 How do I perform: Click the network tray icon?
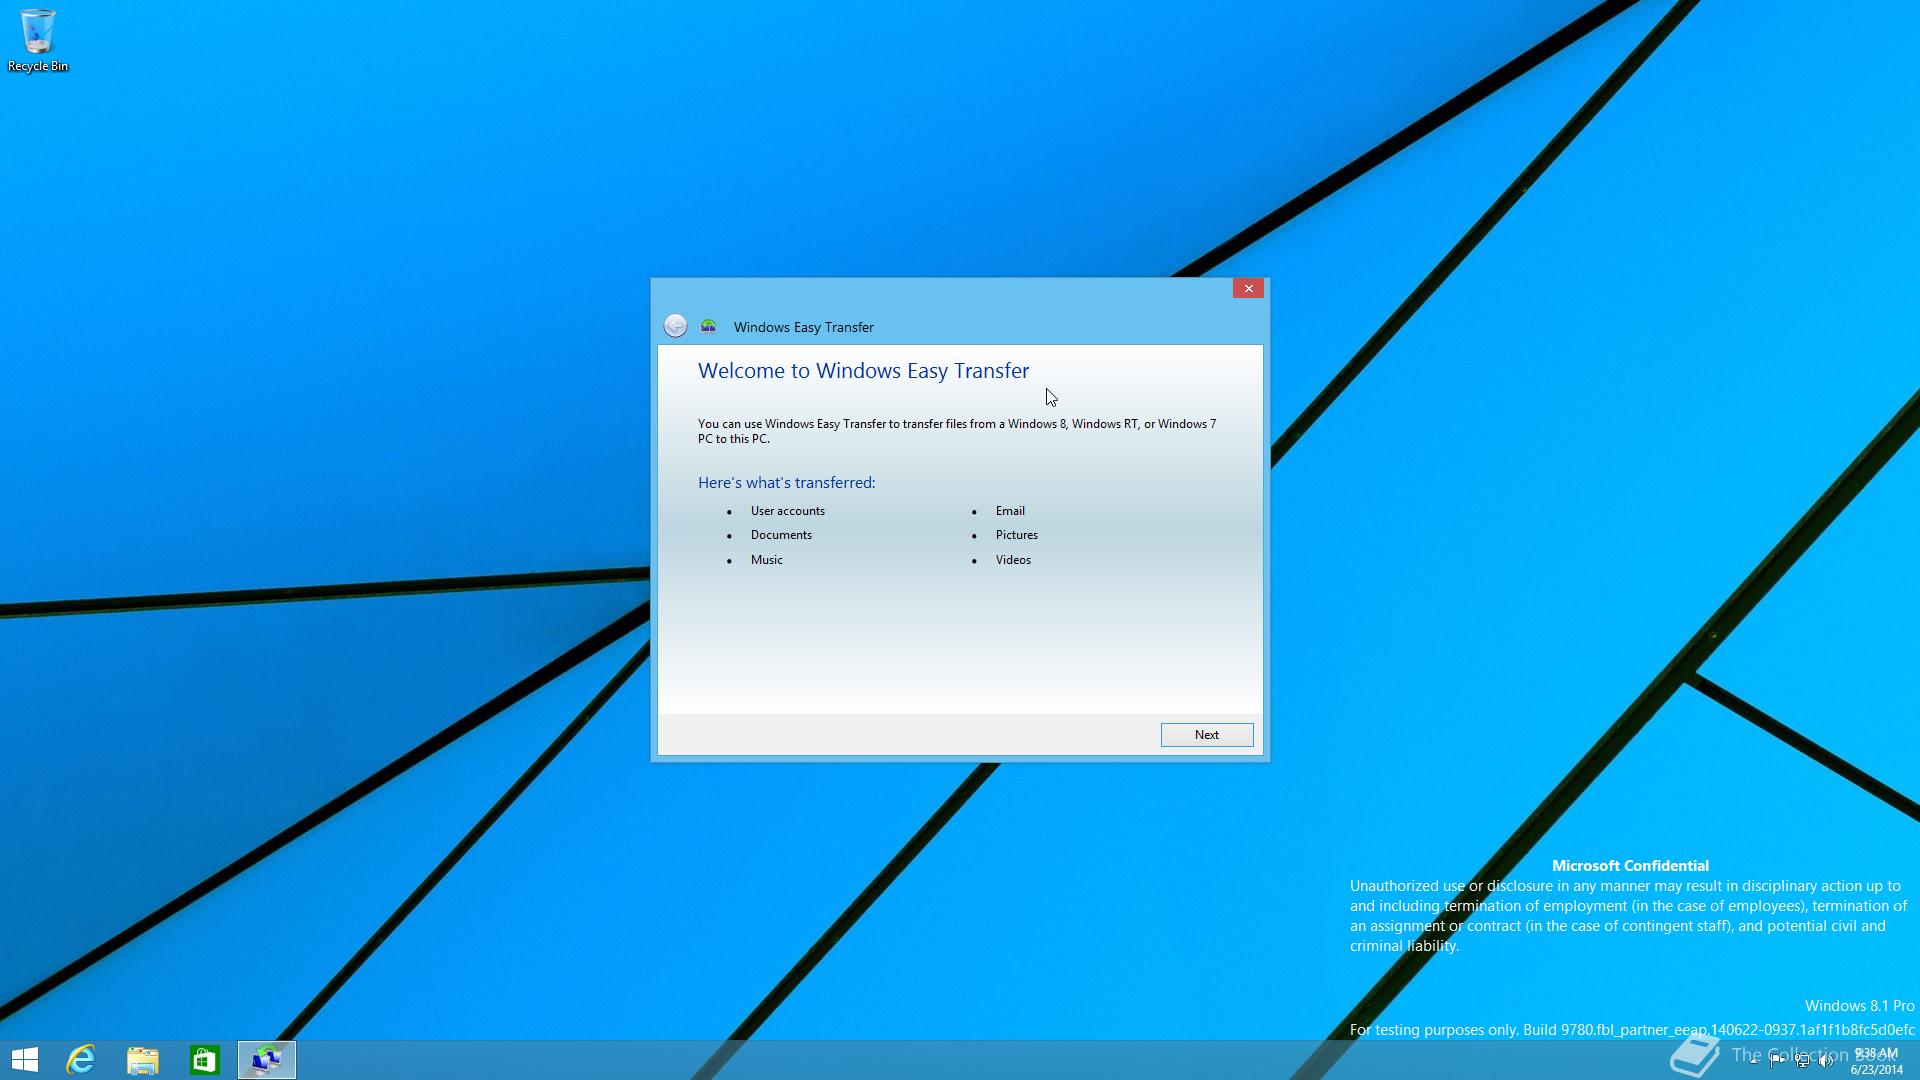pyautogui.click(x=1802, y=1061)
